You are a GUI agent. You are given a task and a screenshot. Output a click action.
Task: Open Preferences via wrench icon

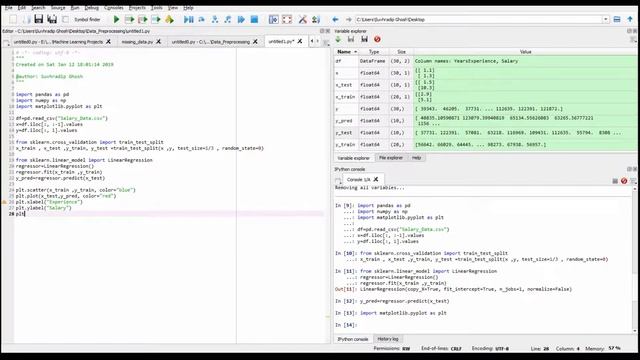[302, 19]
